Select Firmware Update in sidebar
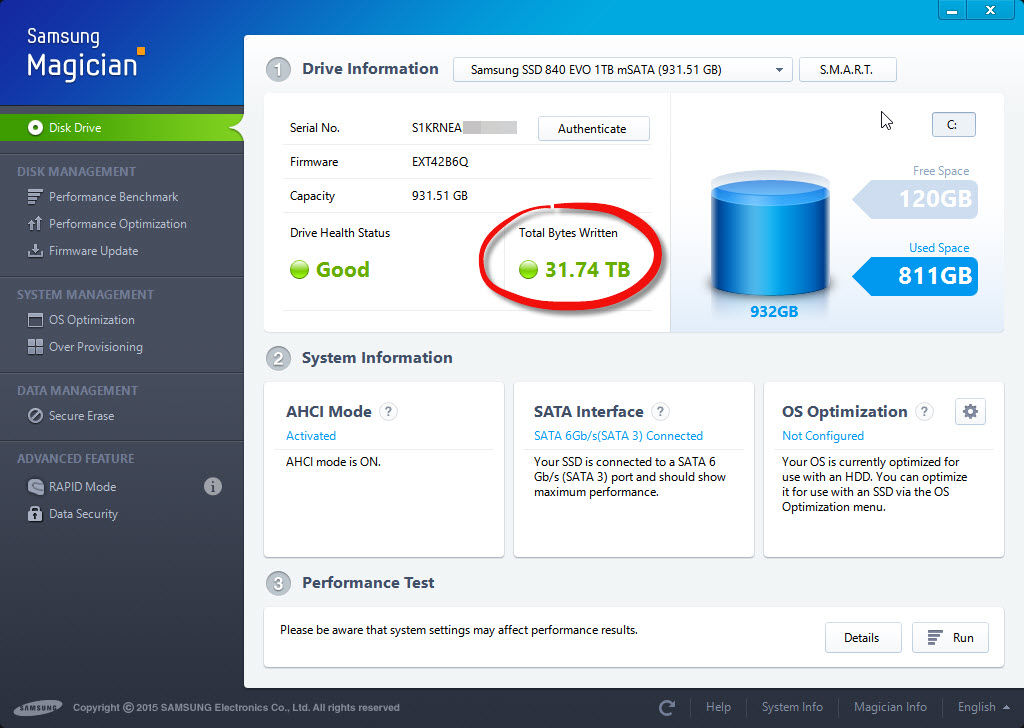The width and height of the screenshot is (1024, 728). coord(93,251)
